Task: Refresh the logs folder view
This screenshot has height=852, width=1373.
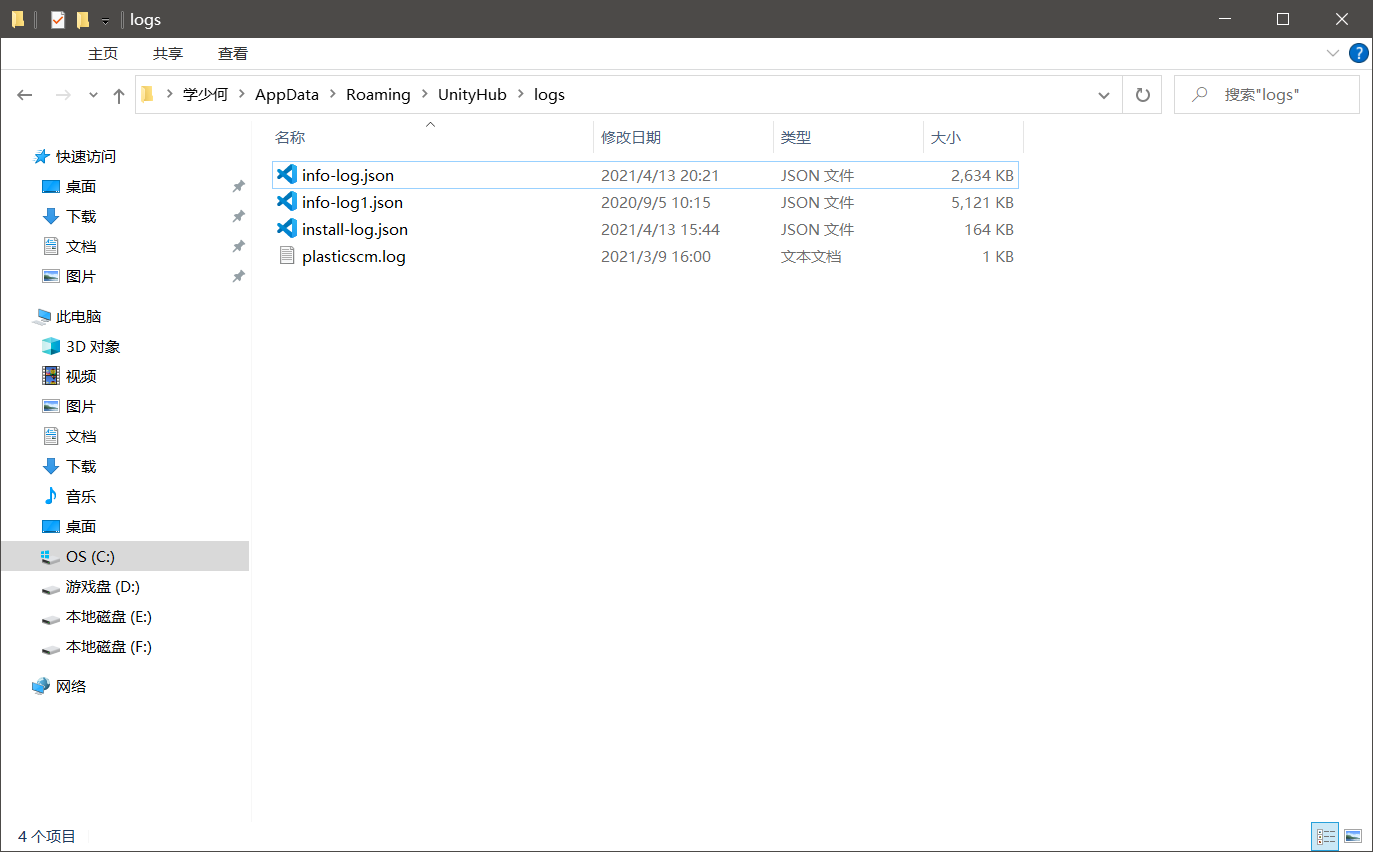Action: [1142, 95]
